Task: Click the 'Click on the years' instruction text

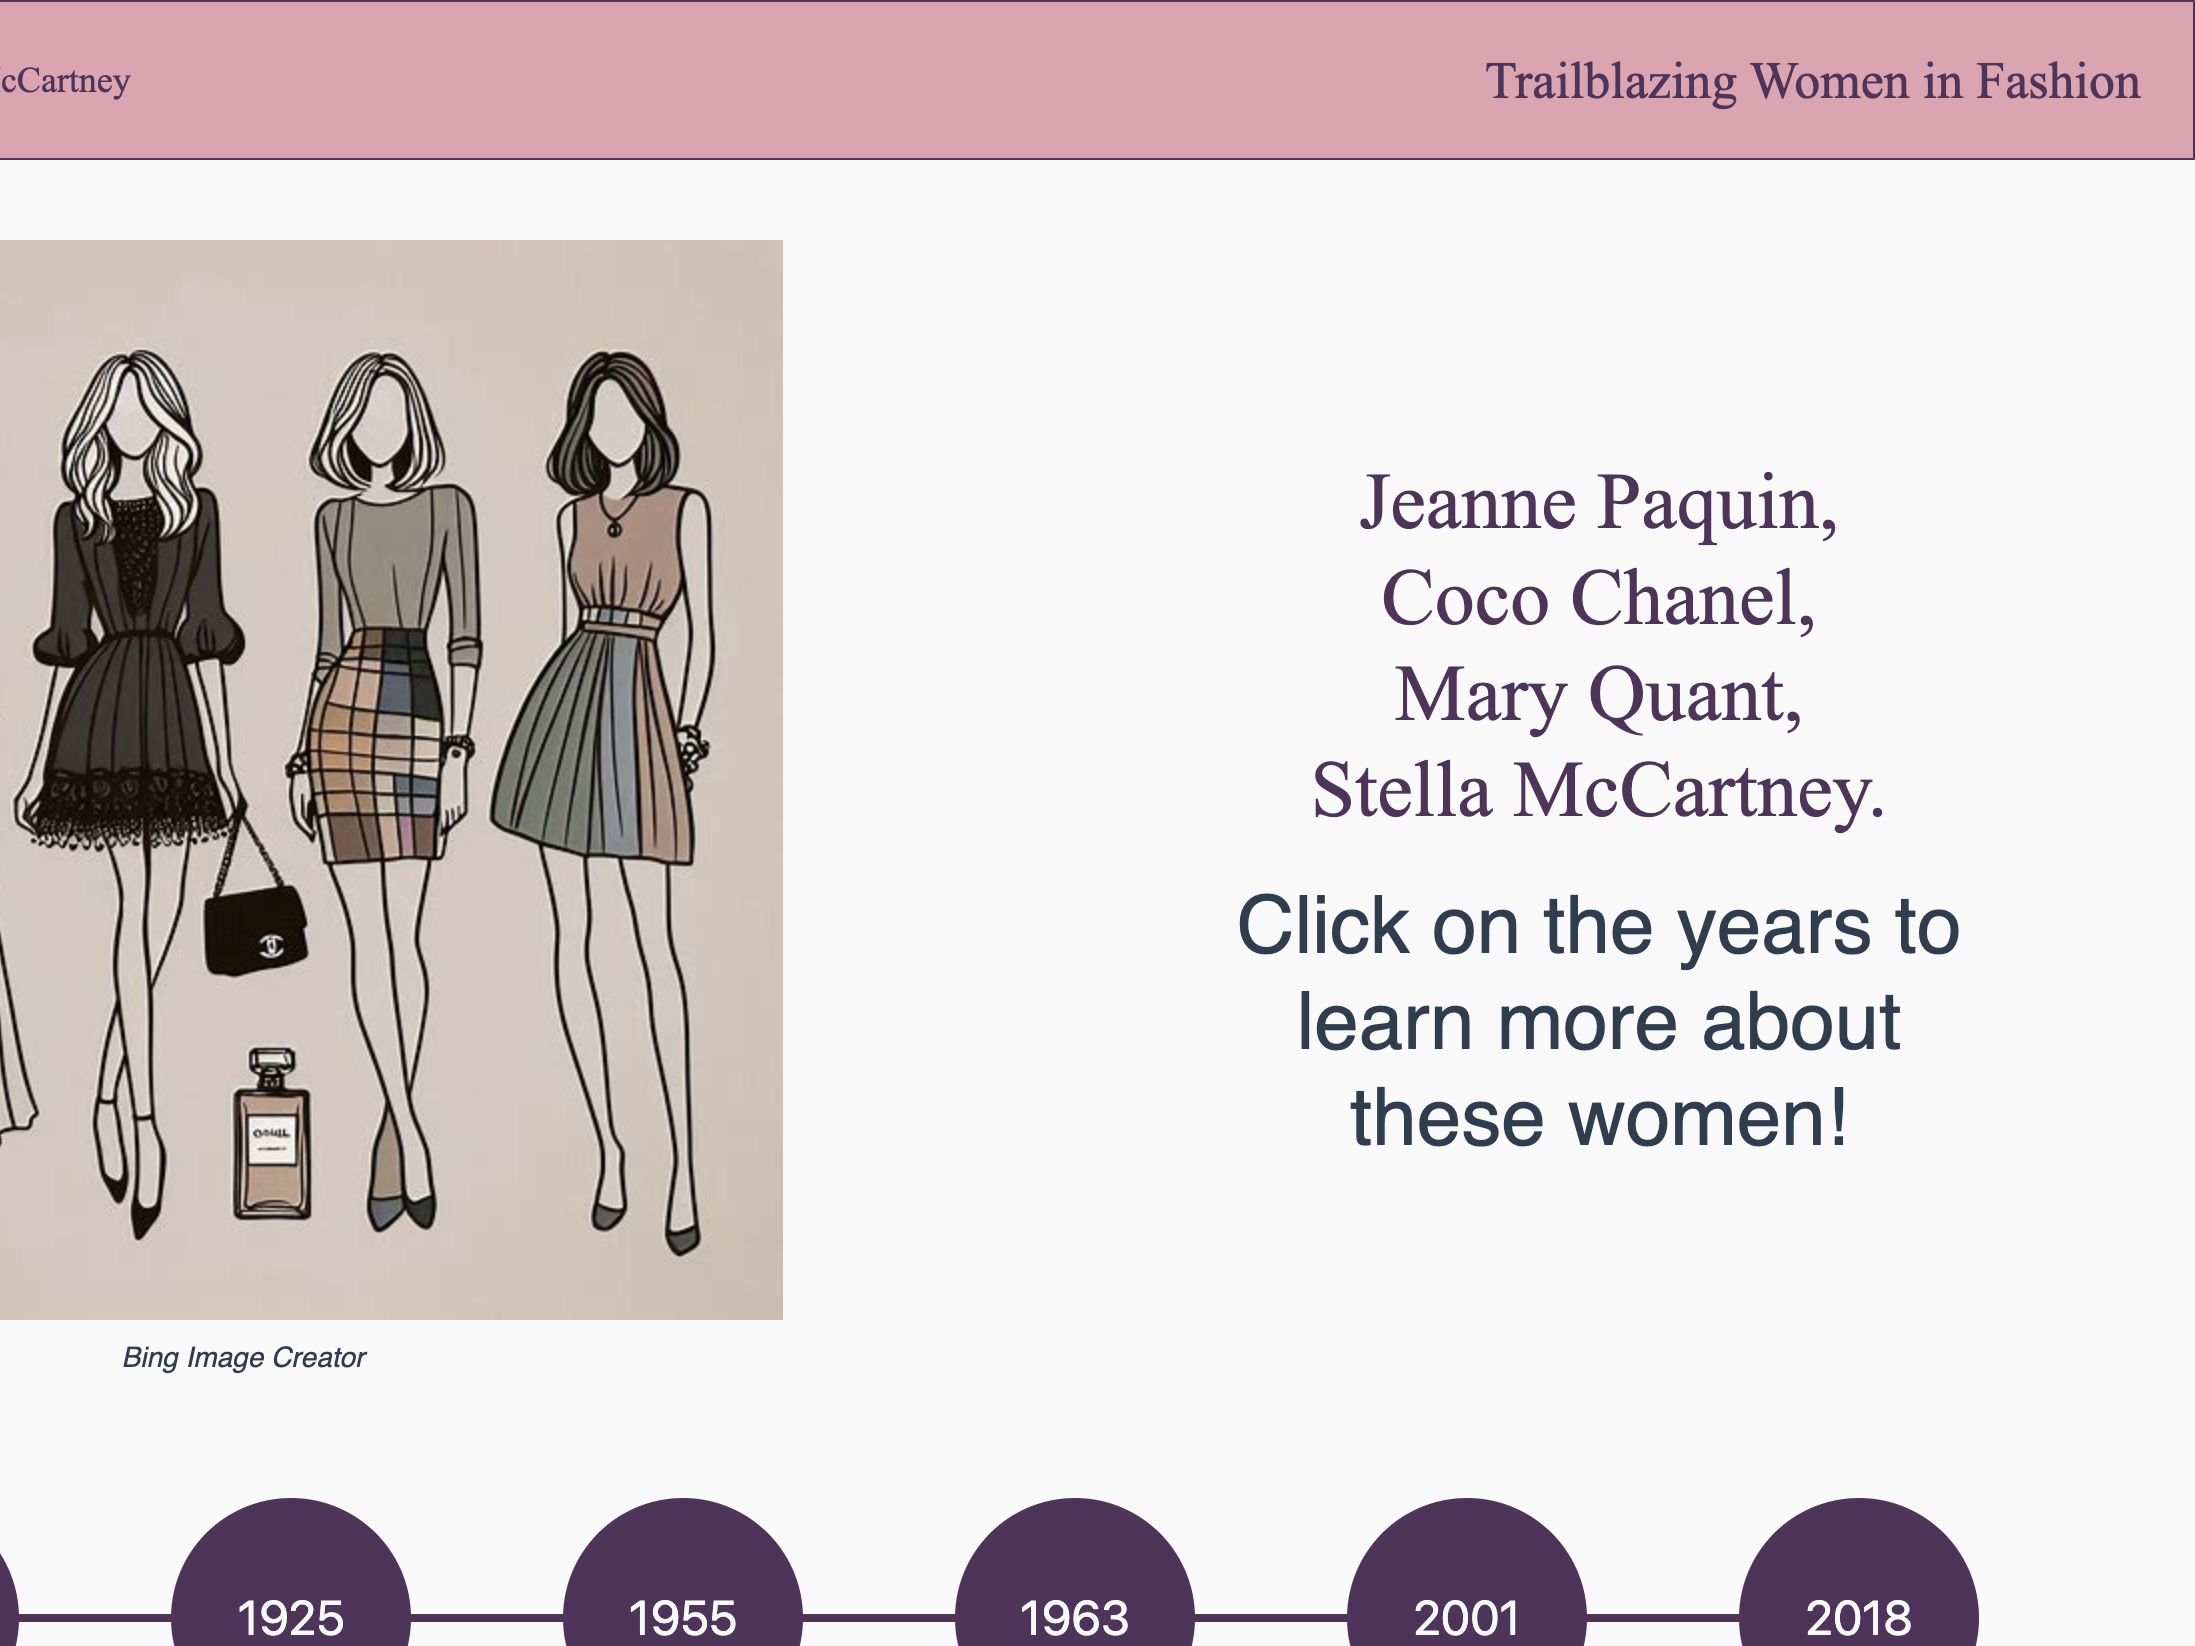Action: pos(1597,1021)
